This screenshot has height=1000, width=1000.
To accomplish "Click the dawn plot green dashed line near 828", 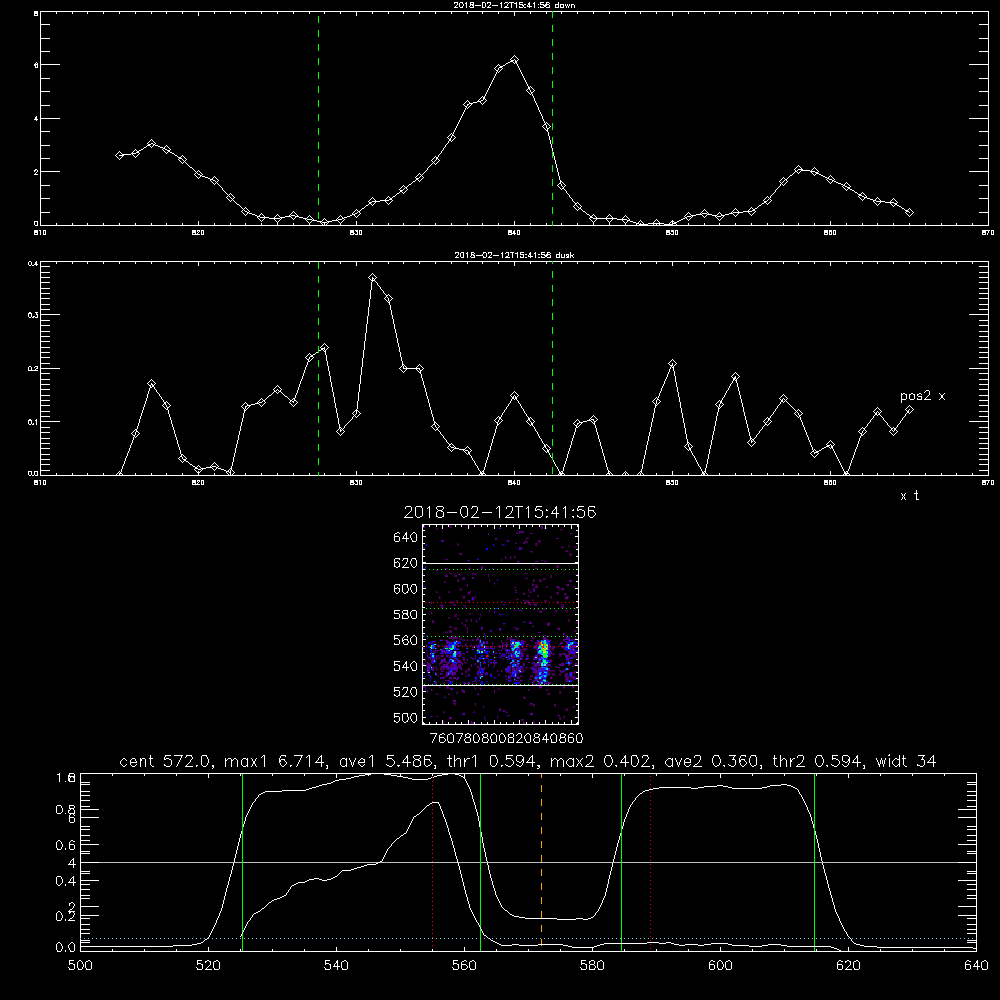I will tap(318, 118).
